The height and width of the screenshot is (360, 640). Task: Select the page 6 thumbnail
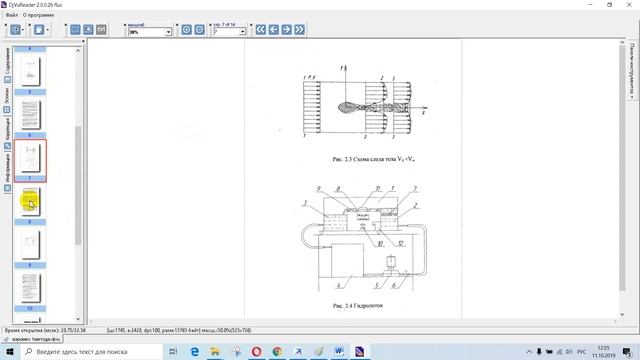(x=30, y=115)
